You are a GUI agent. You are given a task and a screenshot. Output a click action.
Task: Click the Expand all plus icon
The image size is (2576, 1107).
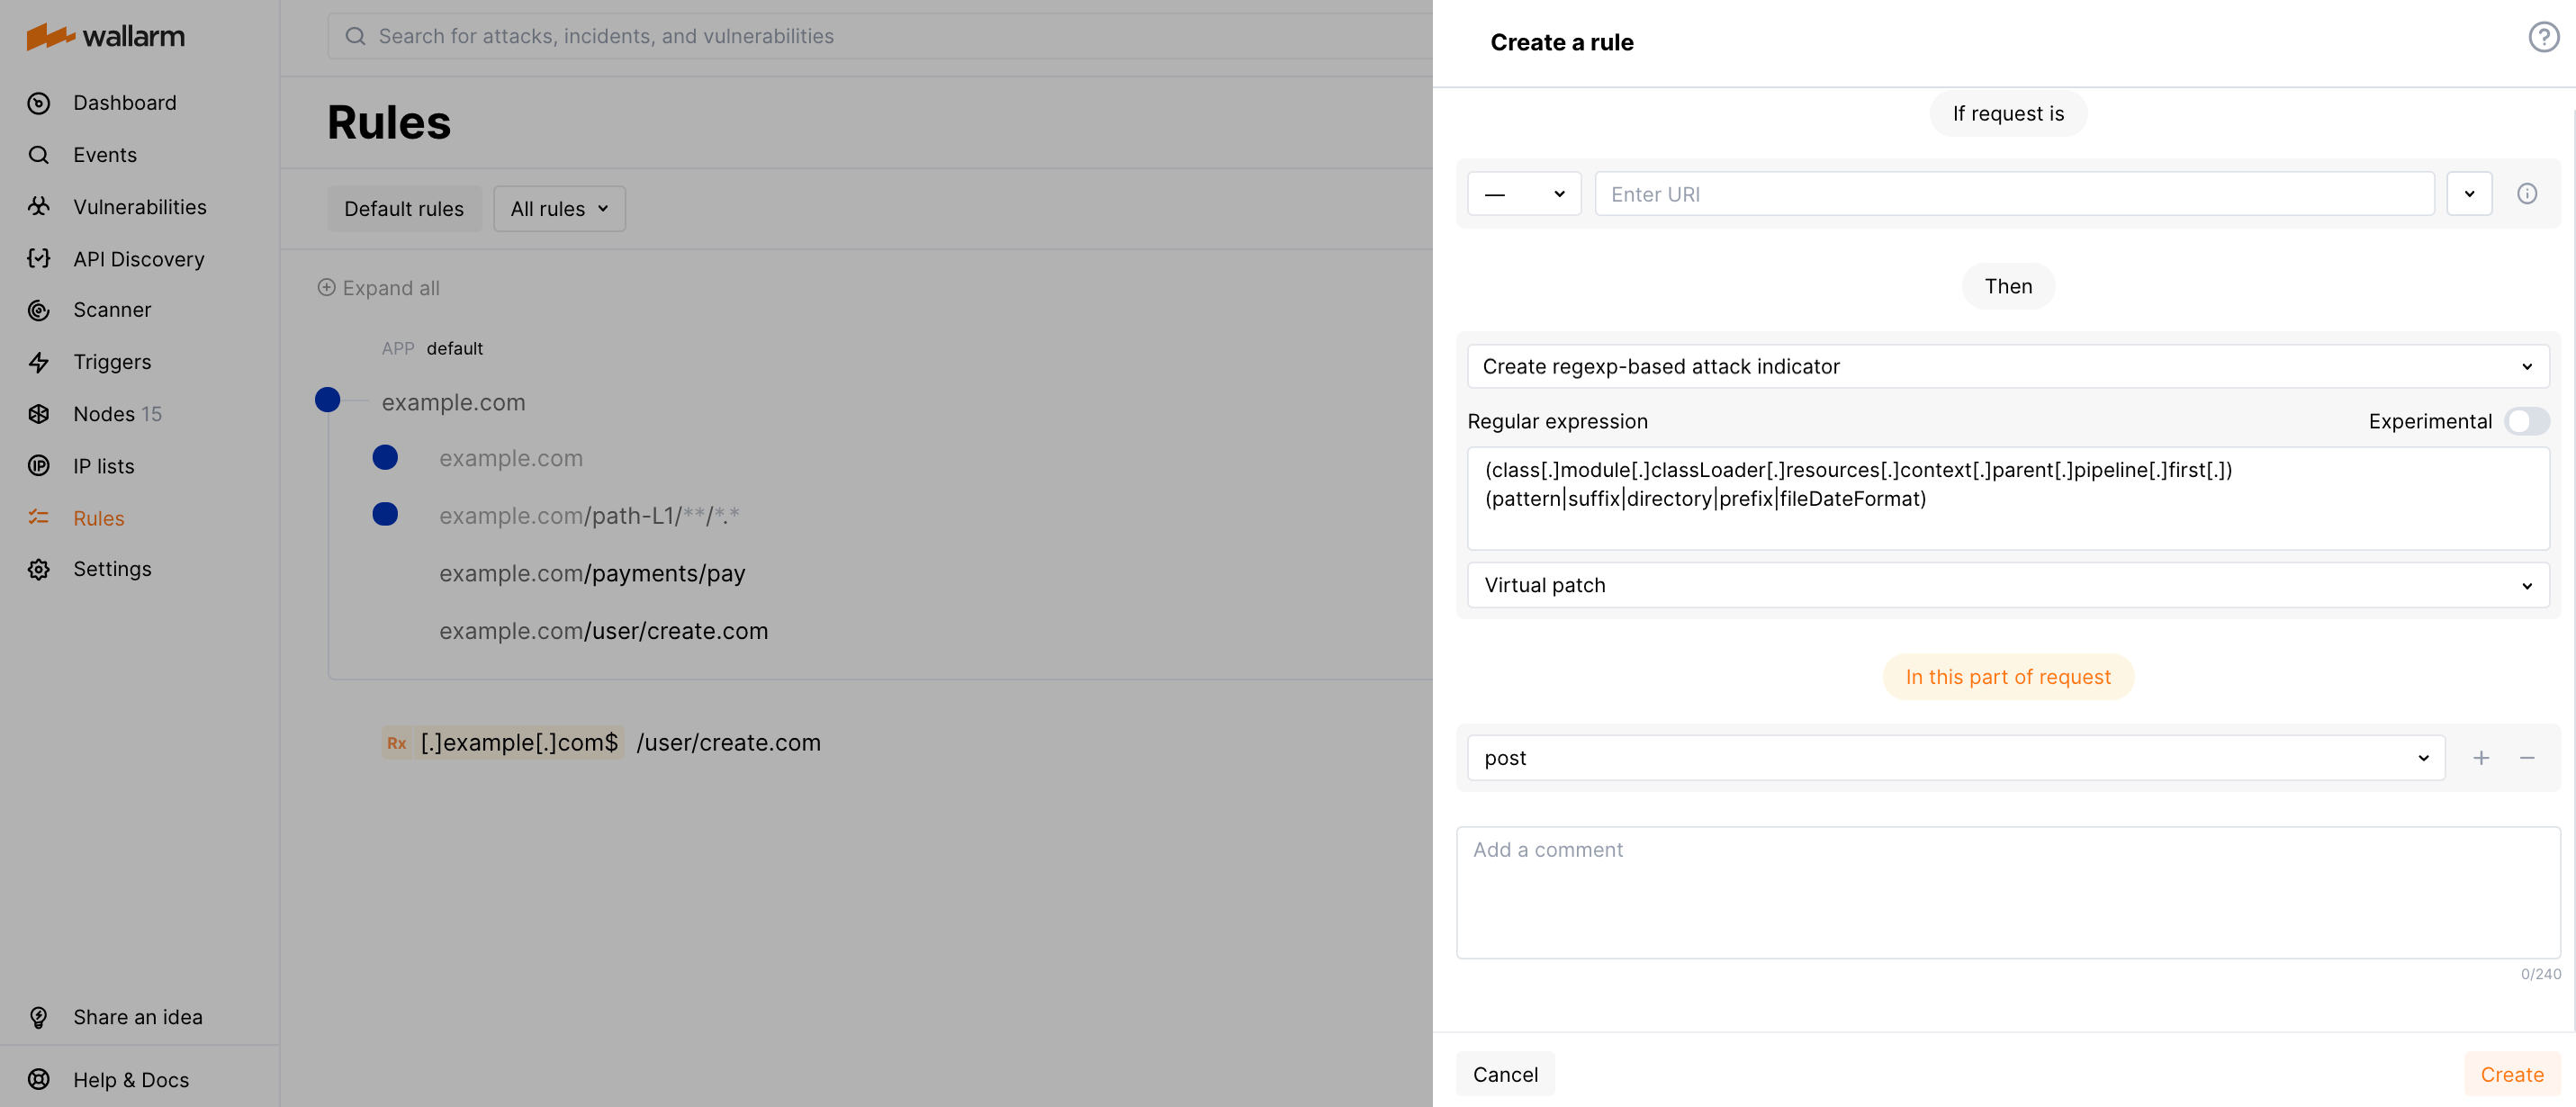click(x=326, y=288)
